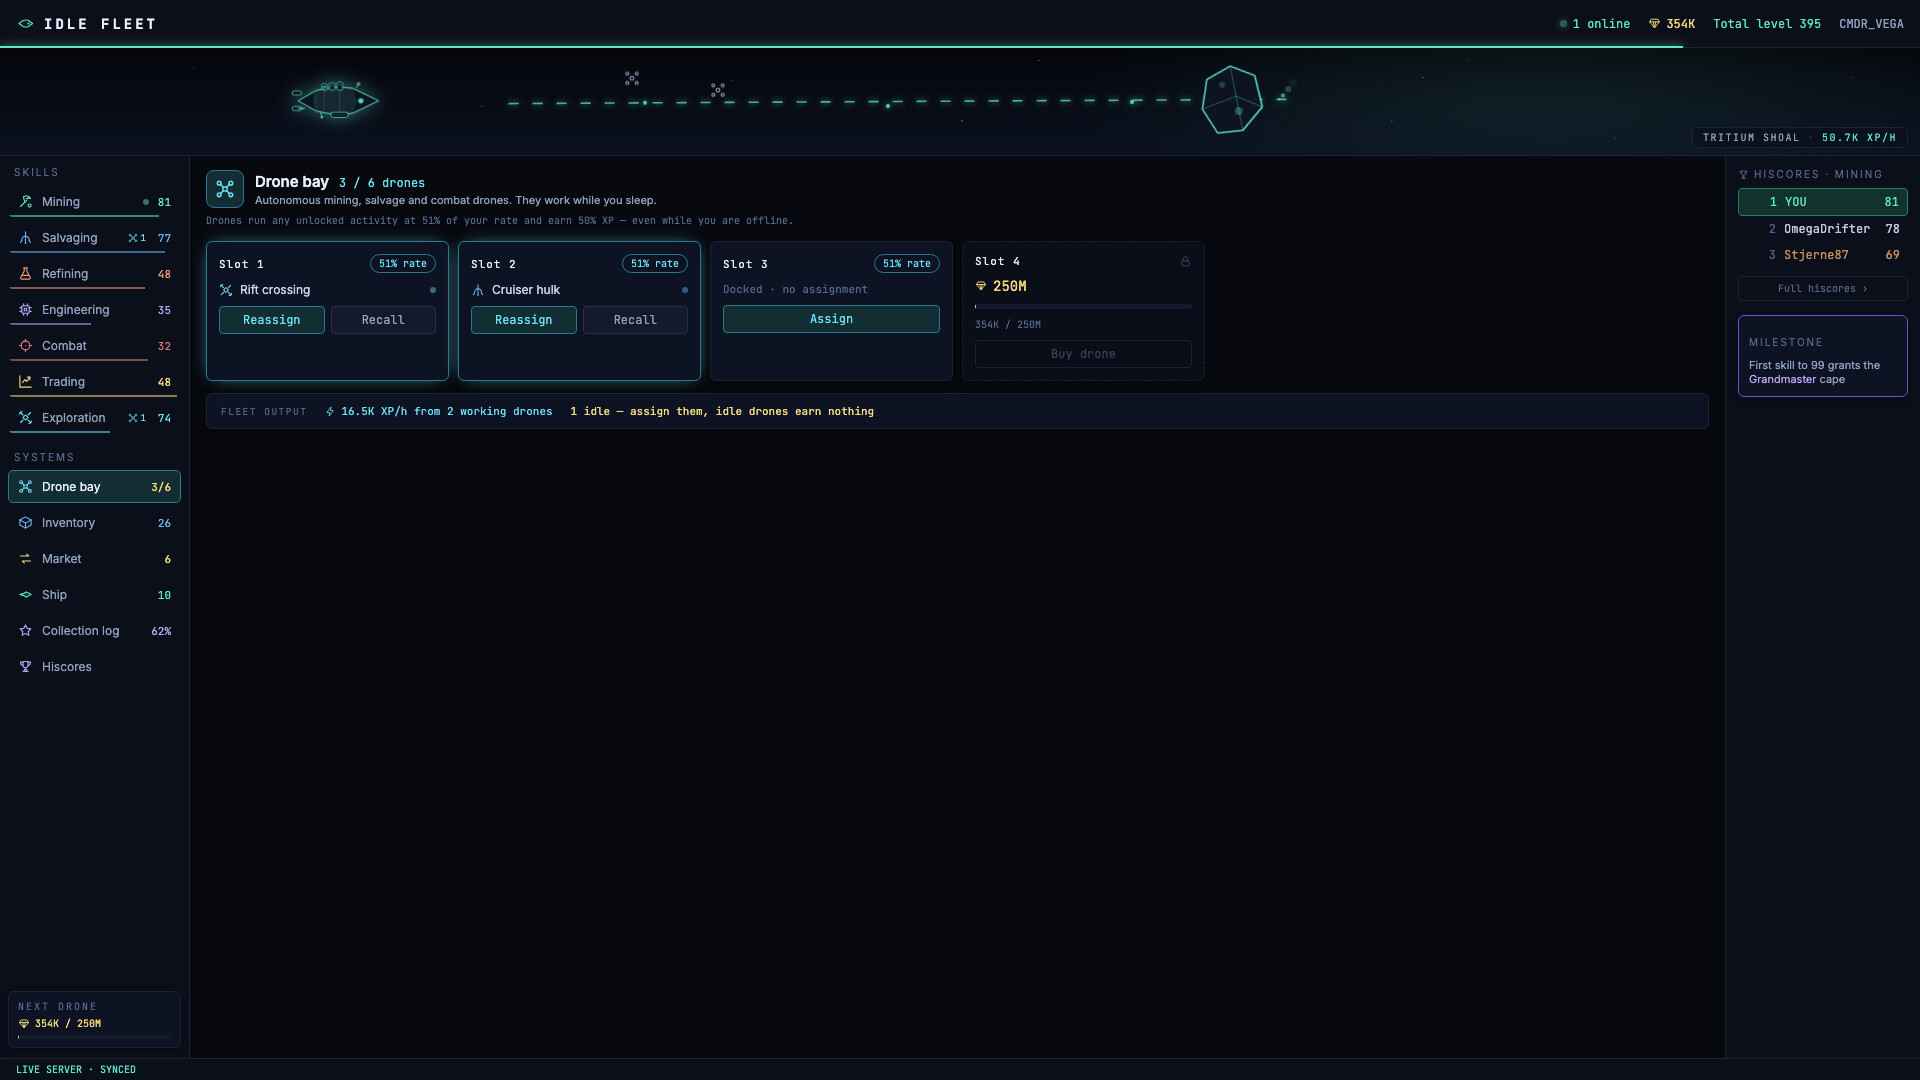Click the Engineering gear icon

point(25,310)
